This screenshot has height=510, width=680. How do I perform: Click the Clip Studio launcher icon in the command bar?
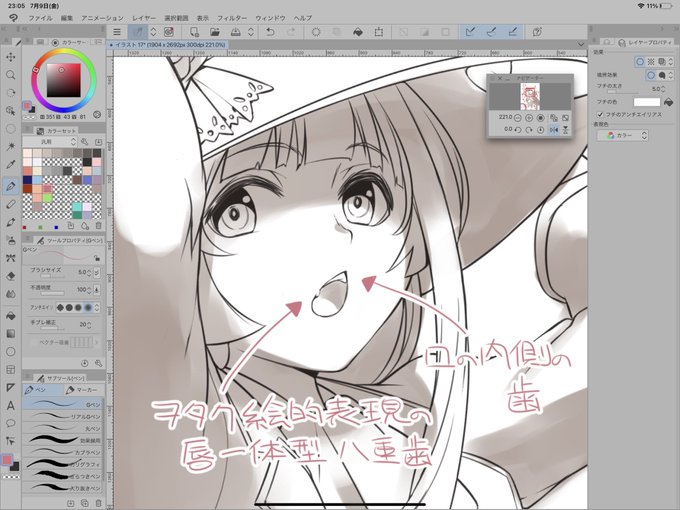[x=169, y=32]
